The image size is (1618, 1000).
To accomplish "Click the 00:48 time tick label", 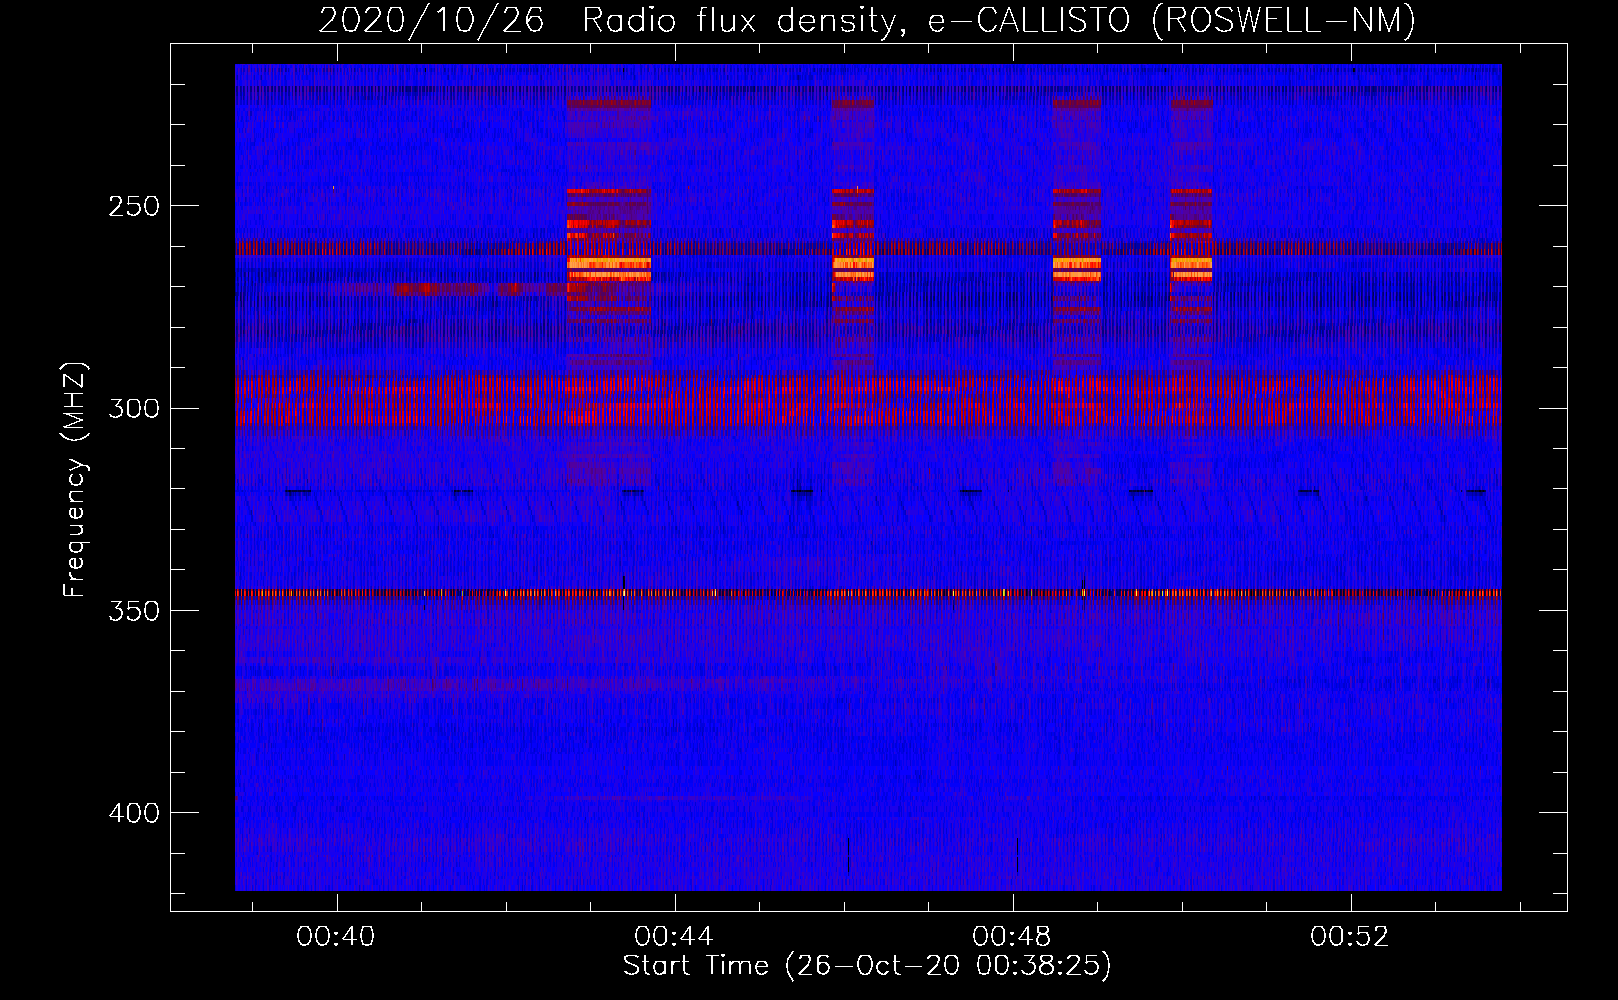I will (1012, 936).
